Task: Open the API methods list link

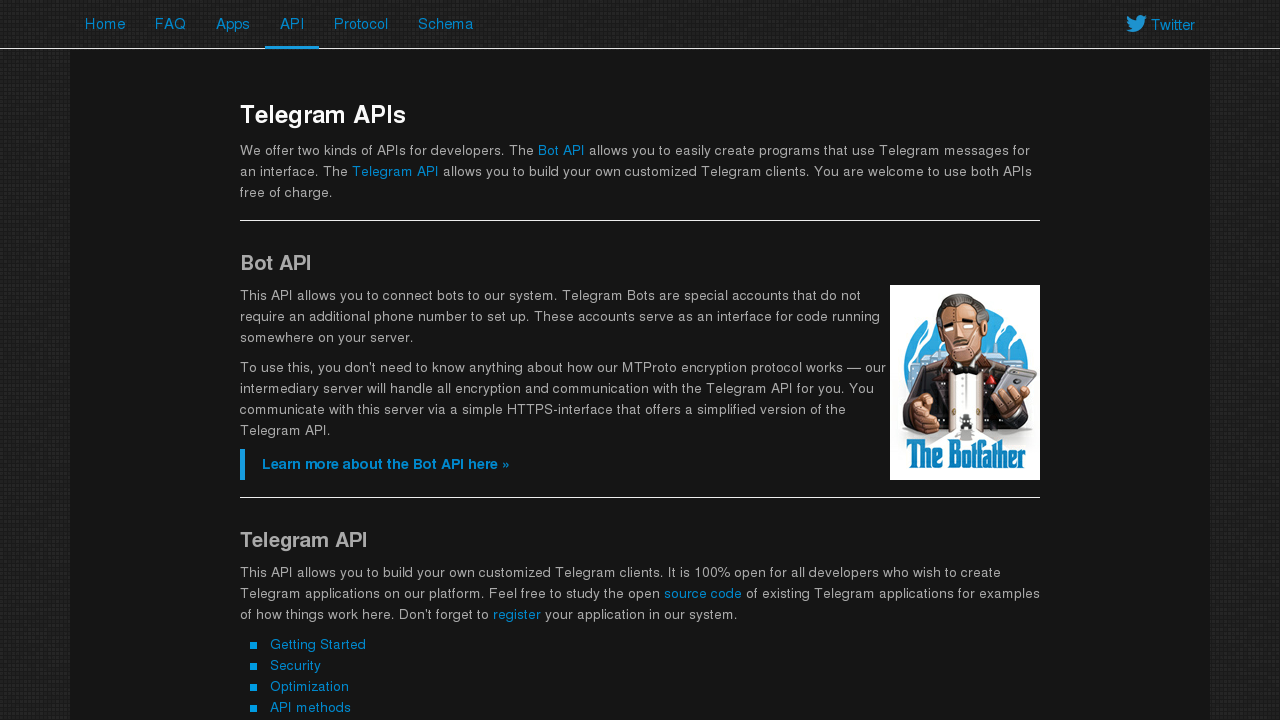Action: click(x=310, y=708)
